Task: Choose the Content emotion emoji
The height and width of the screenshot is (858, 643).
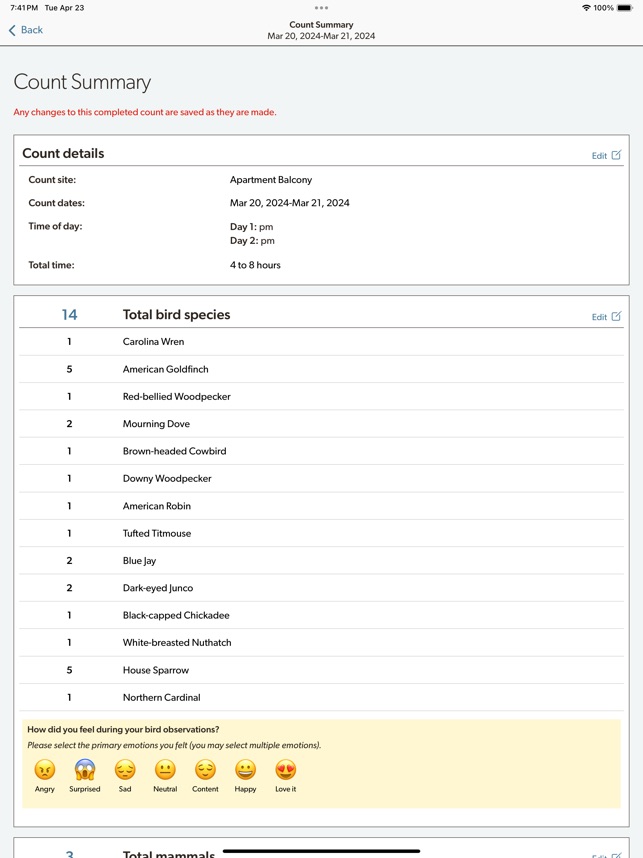Action: pos(205,770)
